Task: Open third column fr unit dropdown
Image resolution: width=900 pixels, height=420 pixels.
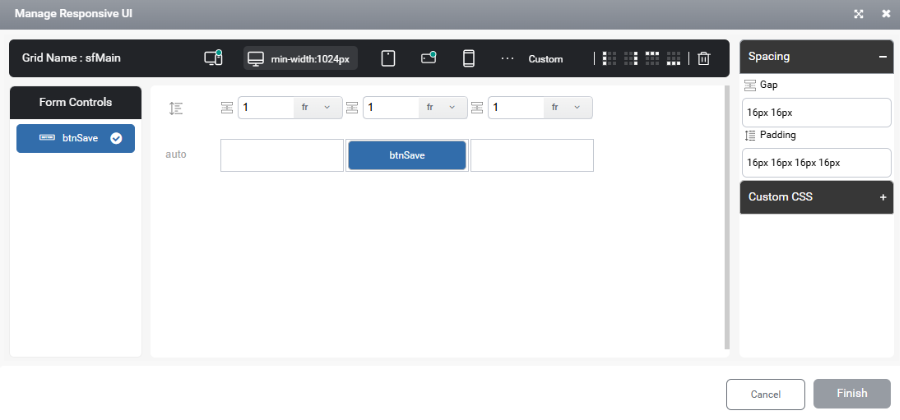Action: tap(568, 107)
